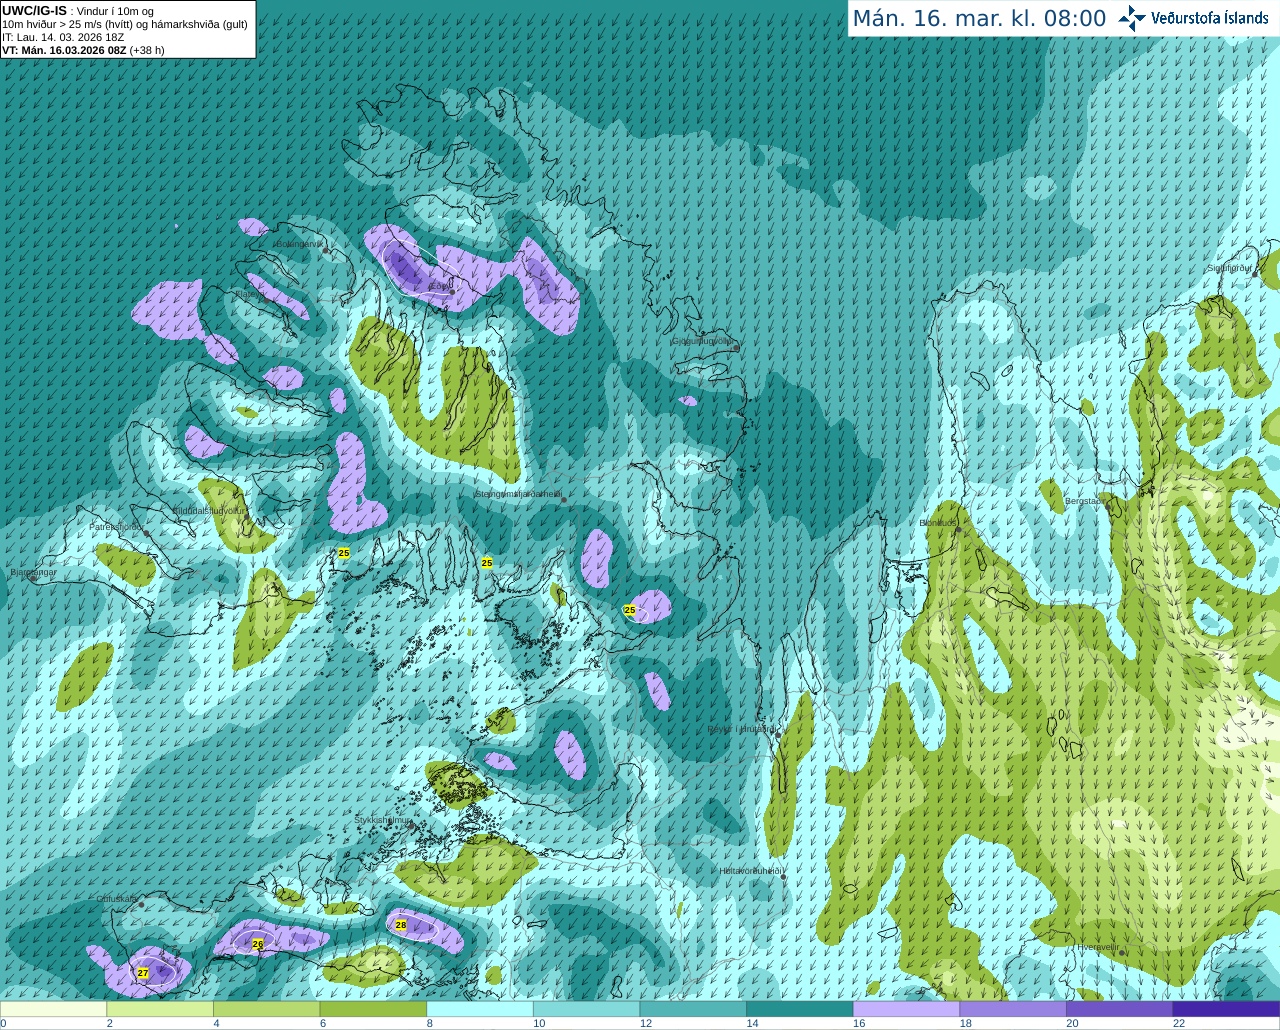Click the legend tick number 8
1280x1030 pixels.
coord(429,1023)
